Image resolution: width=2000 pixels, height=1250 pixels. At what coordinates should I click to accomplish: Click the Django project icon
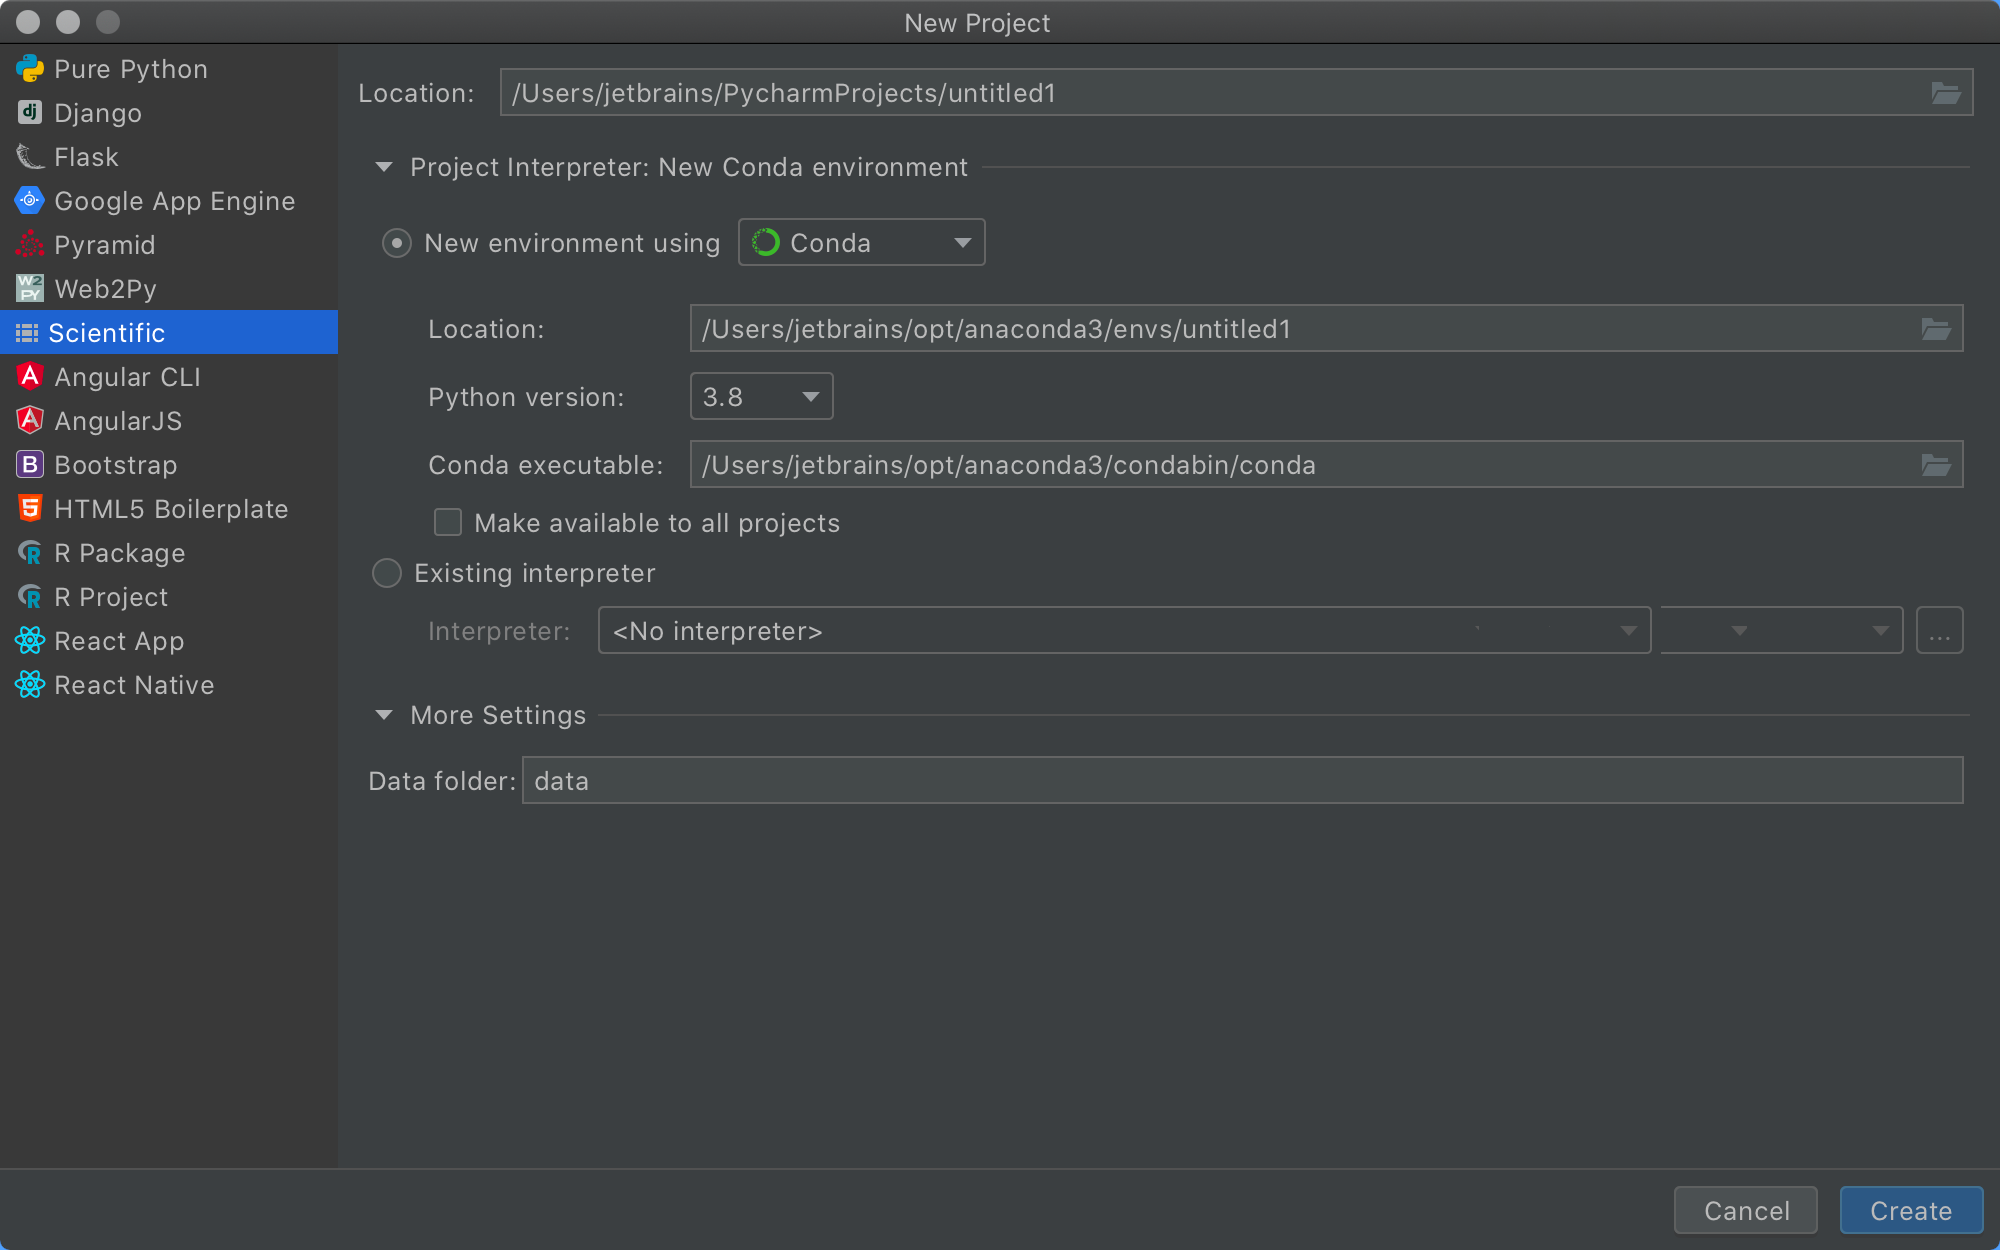(x=30, y=112)
